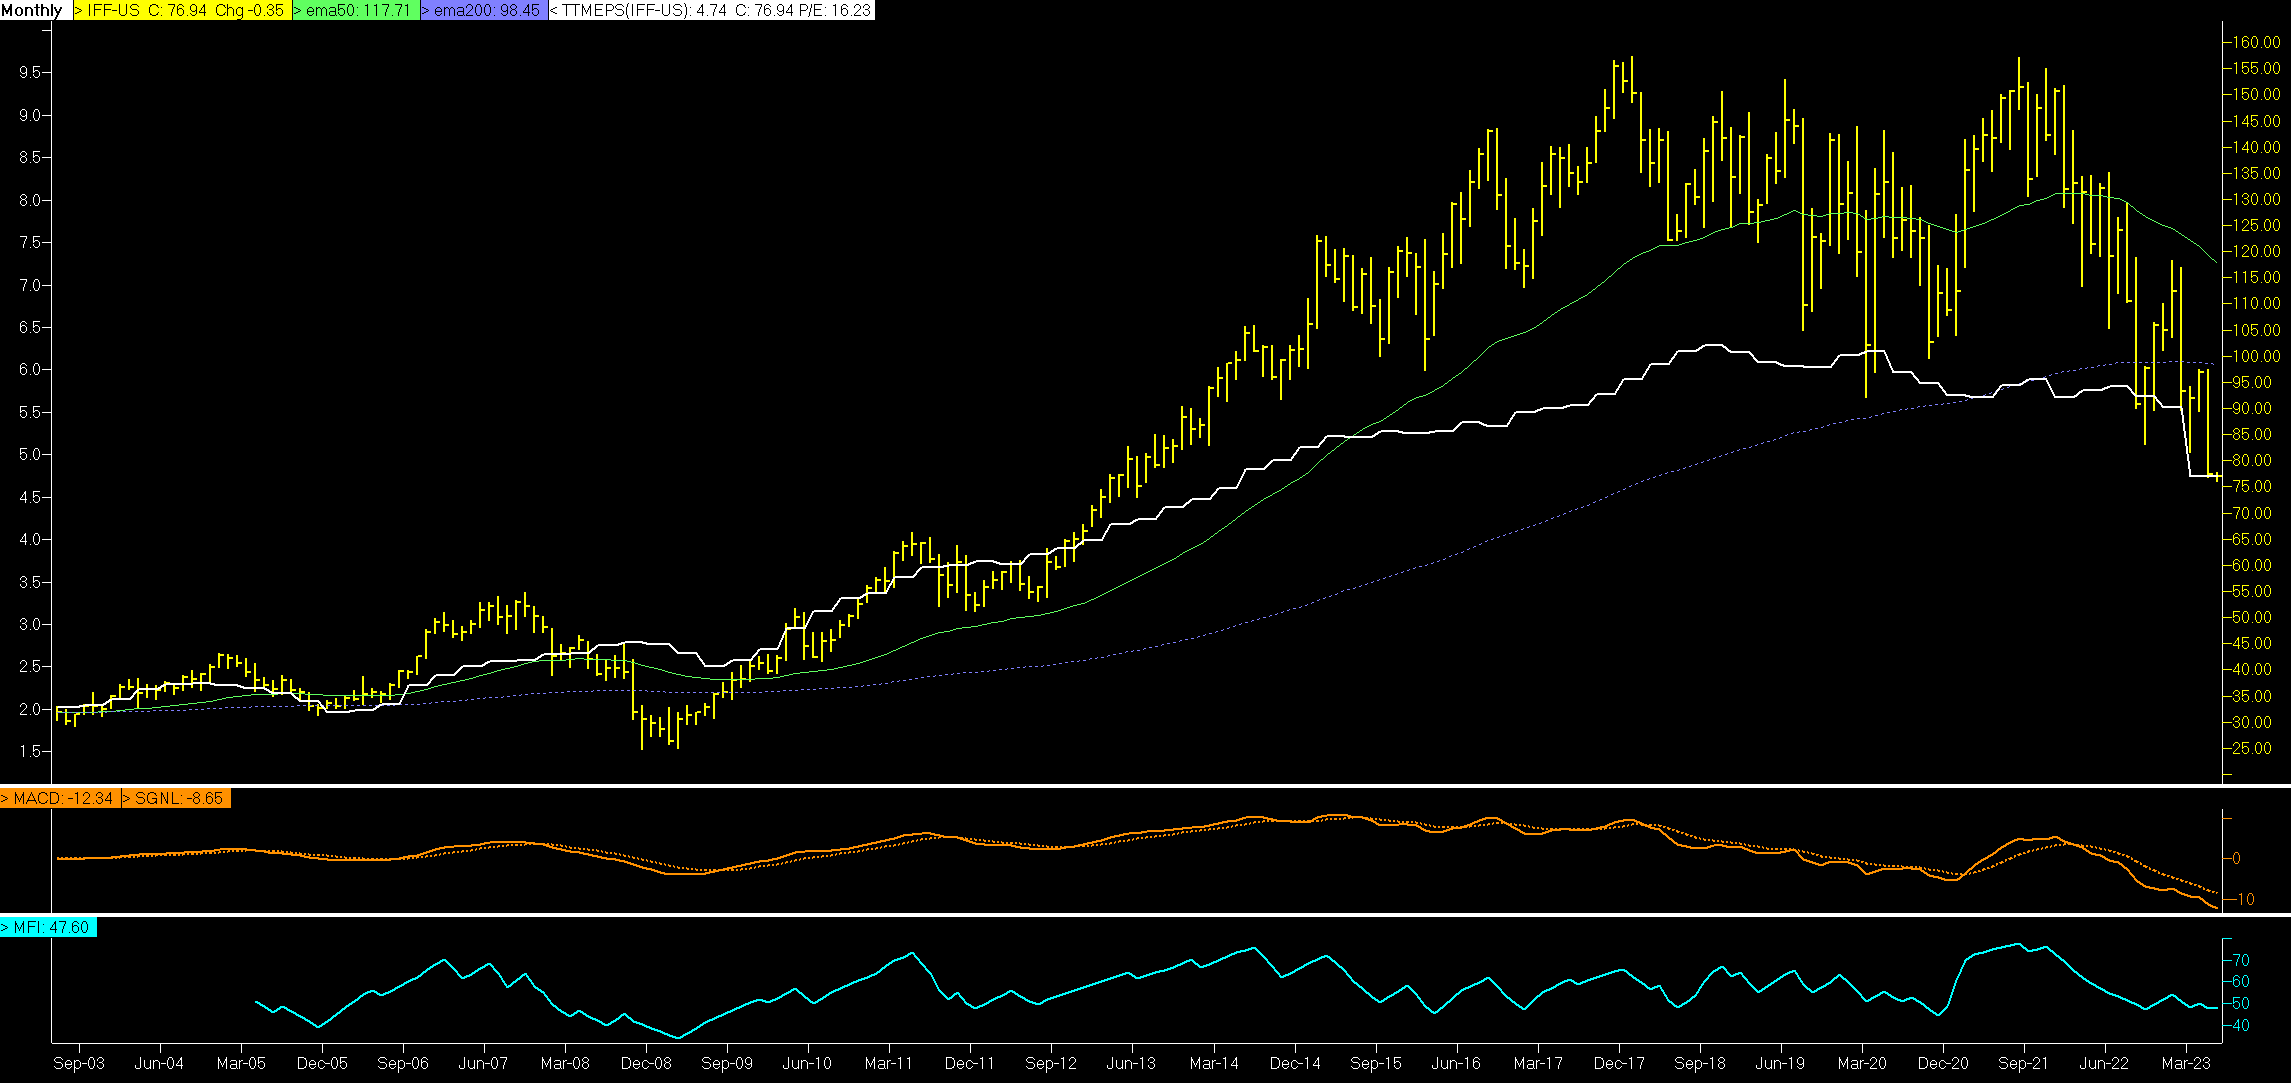Click the SGNL signal line label
This screenshot has height=1083, width=2291.
point(176,798)
